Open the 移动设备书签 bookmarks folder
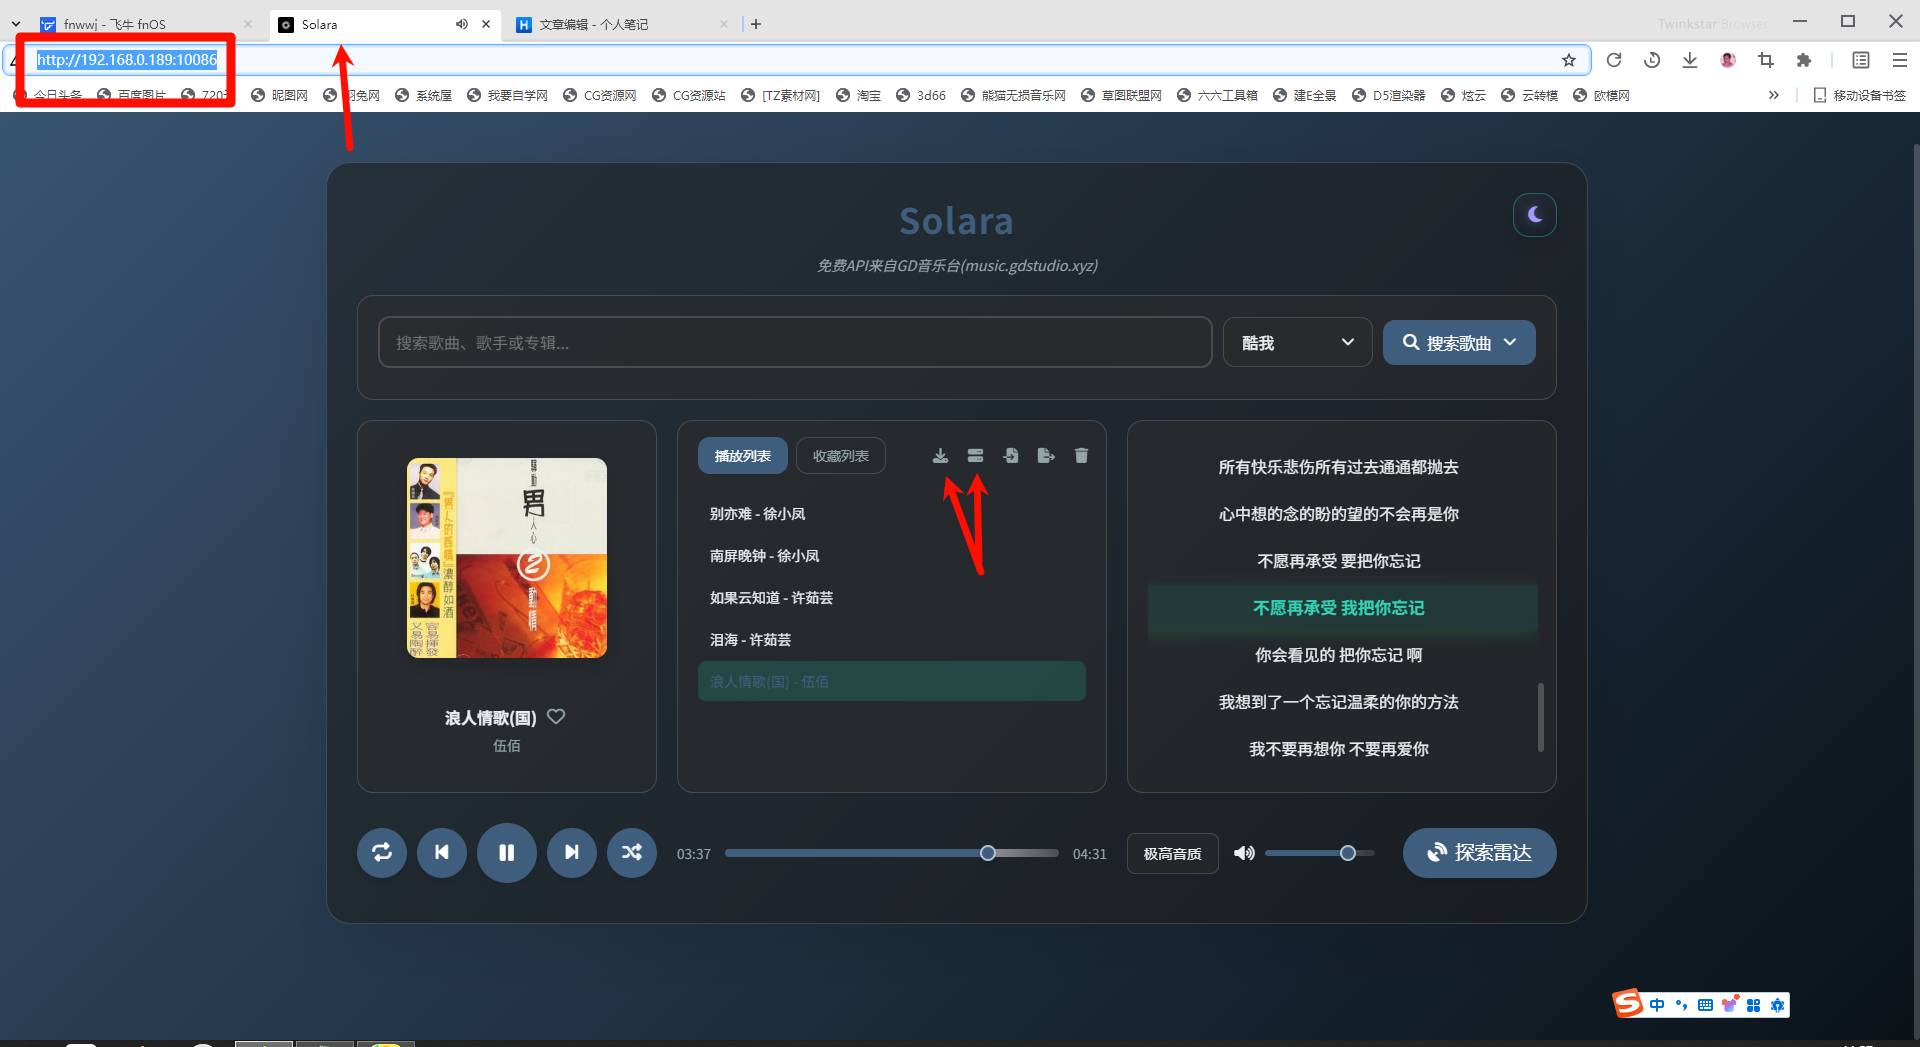This screenshot has height=1047, width=1920. [x=1860, y=95]
